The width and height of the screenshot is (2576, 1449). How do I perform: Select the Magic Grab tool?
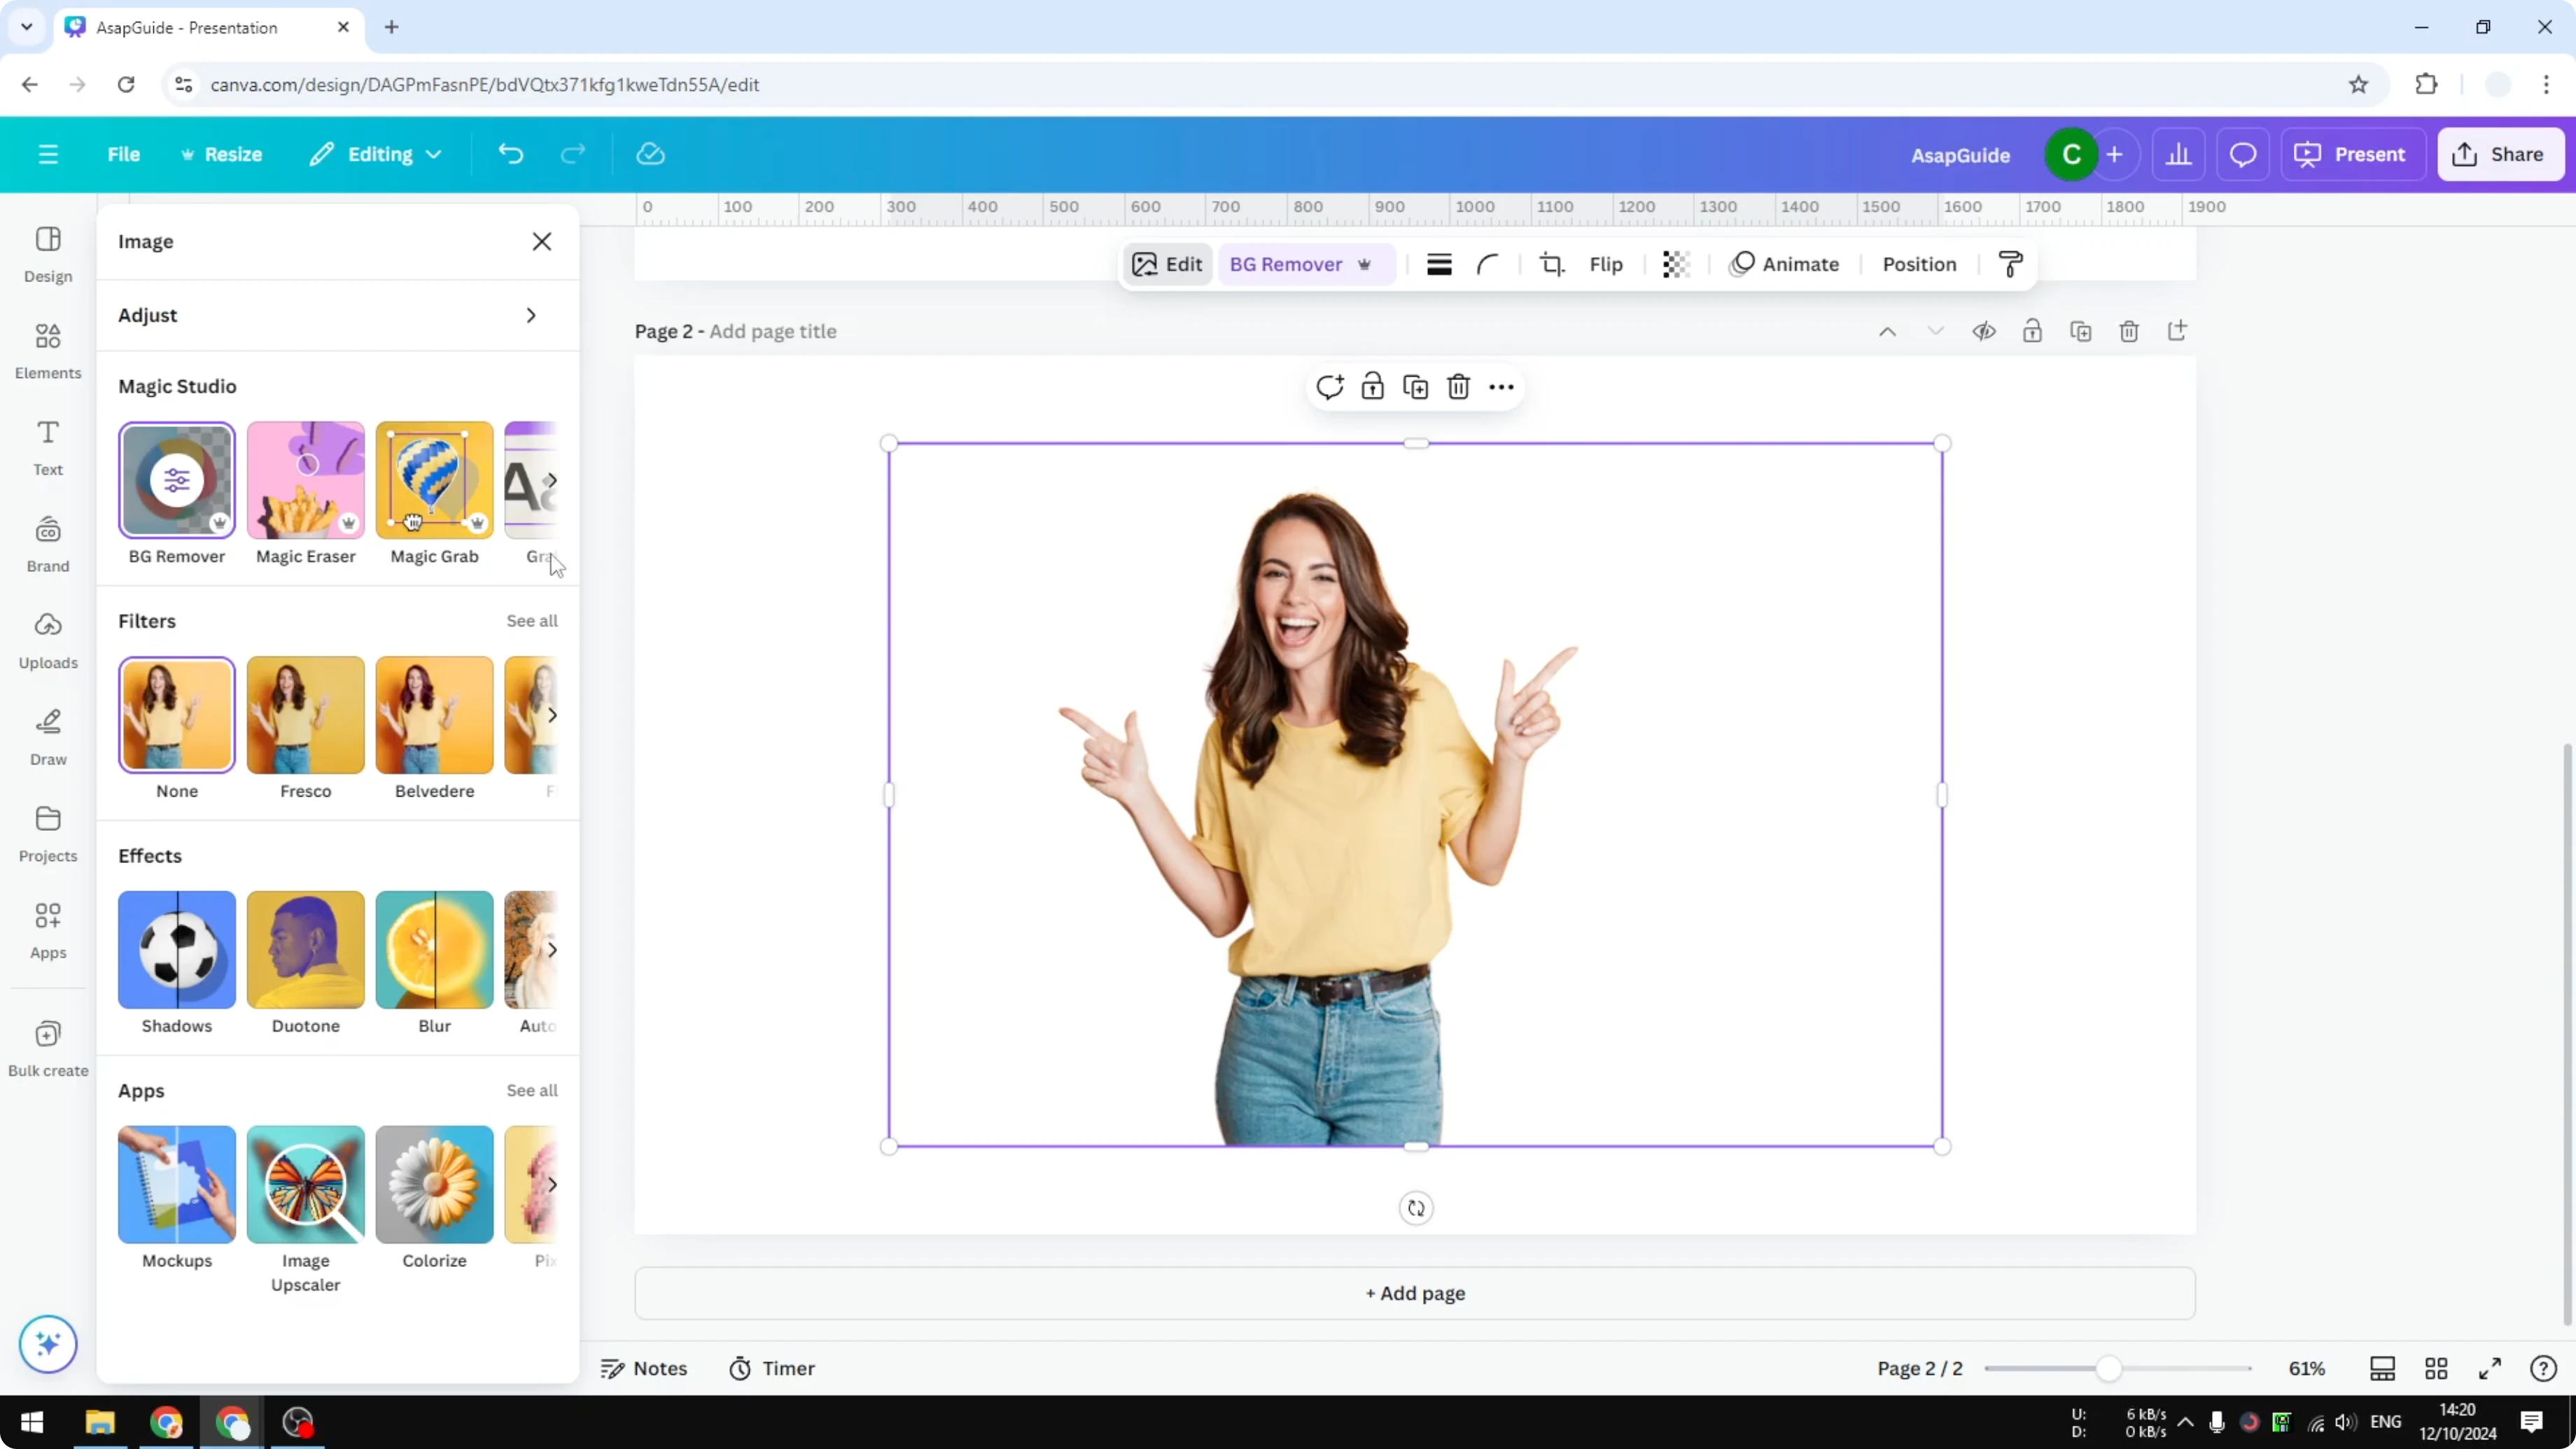[x=433, y=480]
